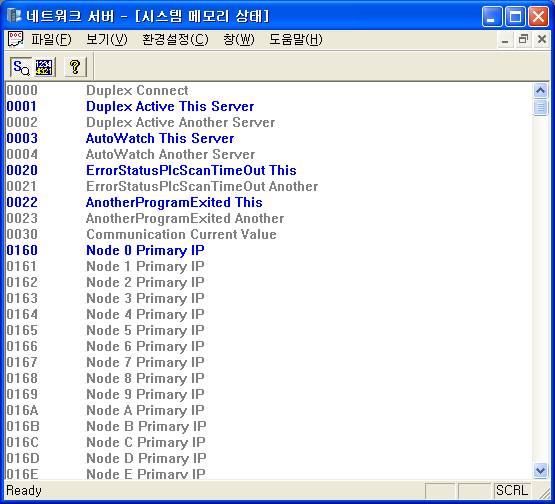Open help with the question mark icon

point(75,67)
